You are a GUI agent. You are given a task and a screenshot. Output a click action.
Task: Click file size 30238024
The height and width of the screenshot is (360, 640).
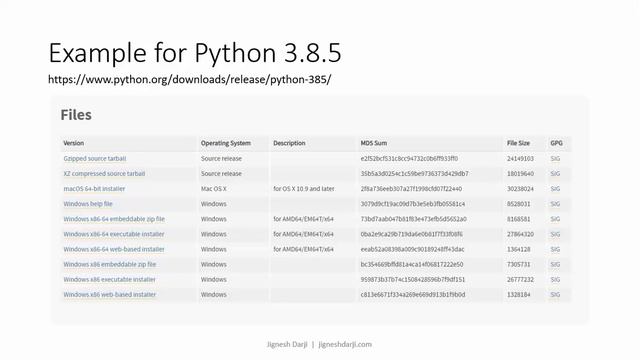pyautogui.click(x=520, y=189)
